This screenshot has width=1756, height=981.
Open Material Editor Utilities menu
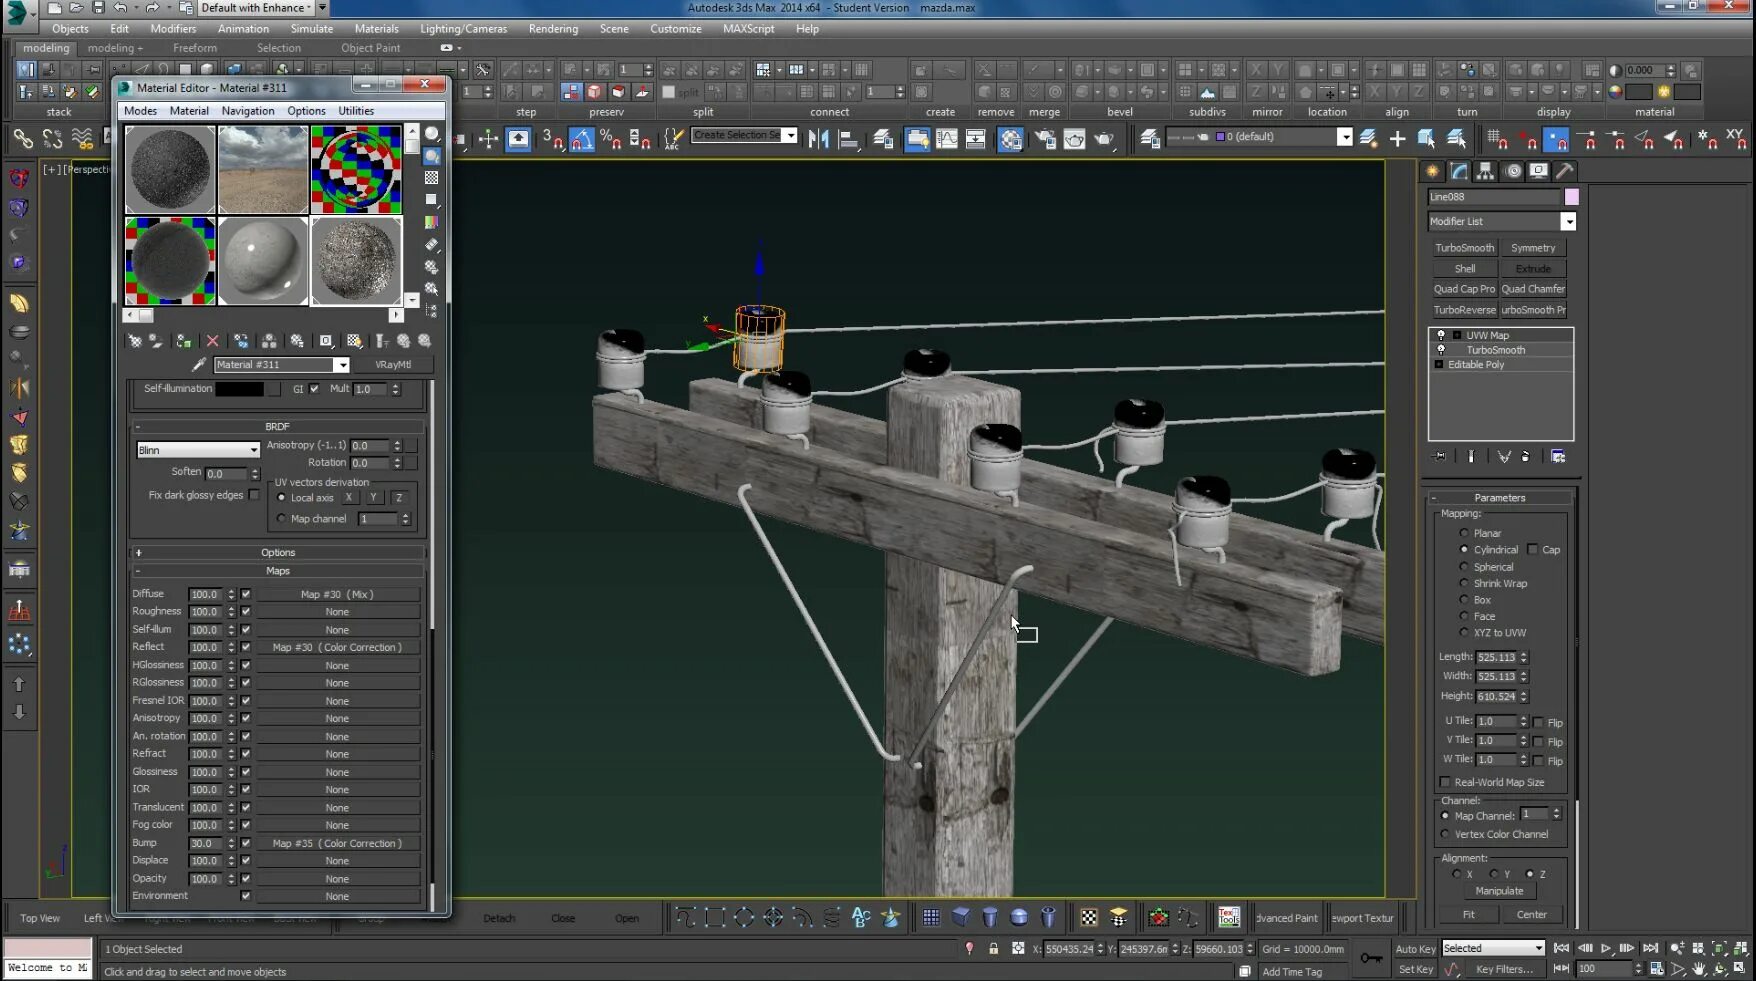click(x=356, y=111)
